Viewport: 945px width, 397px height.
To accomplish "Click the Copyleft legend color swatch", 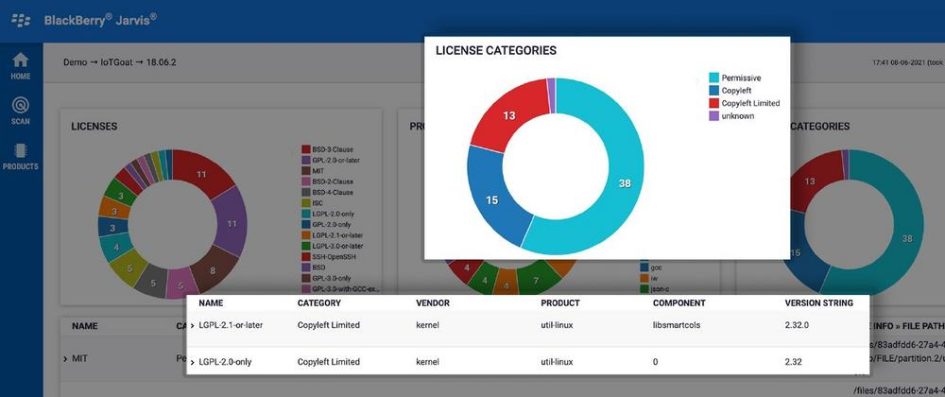I will (714, 90).
